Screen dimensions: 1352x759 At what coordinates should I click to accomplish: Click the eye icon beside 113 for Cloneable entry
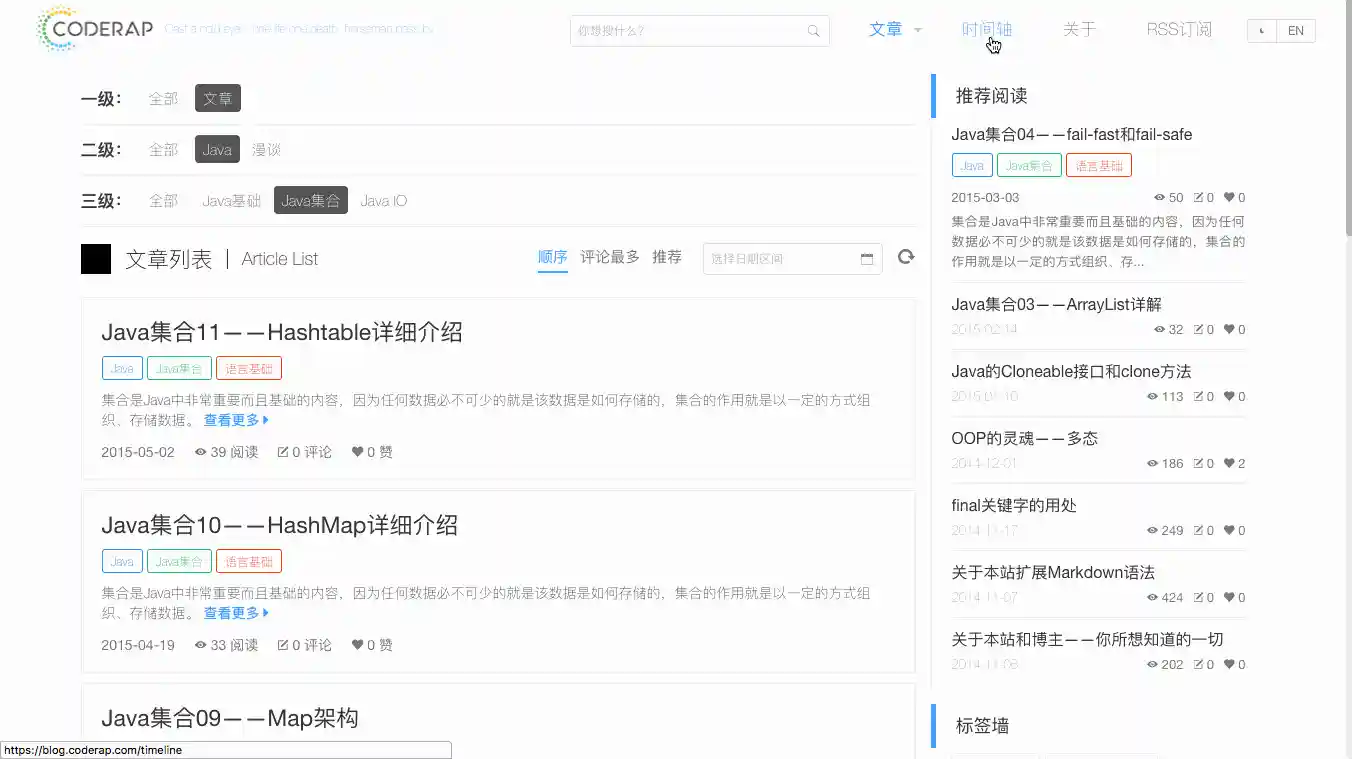click(x=1153, y=396)
